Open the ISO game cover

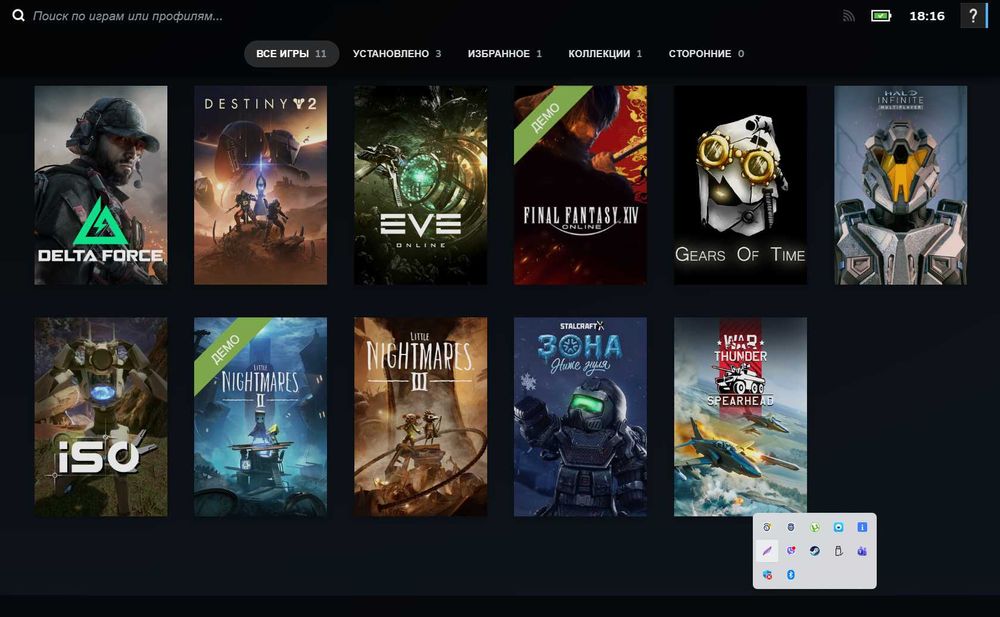(101, 417)
